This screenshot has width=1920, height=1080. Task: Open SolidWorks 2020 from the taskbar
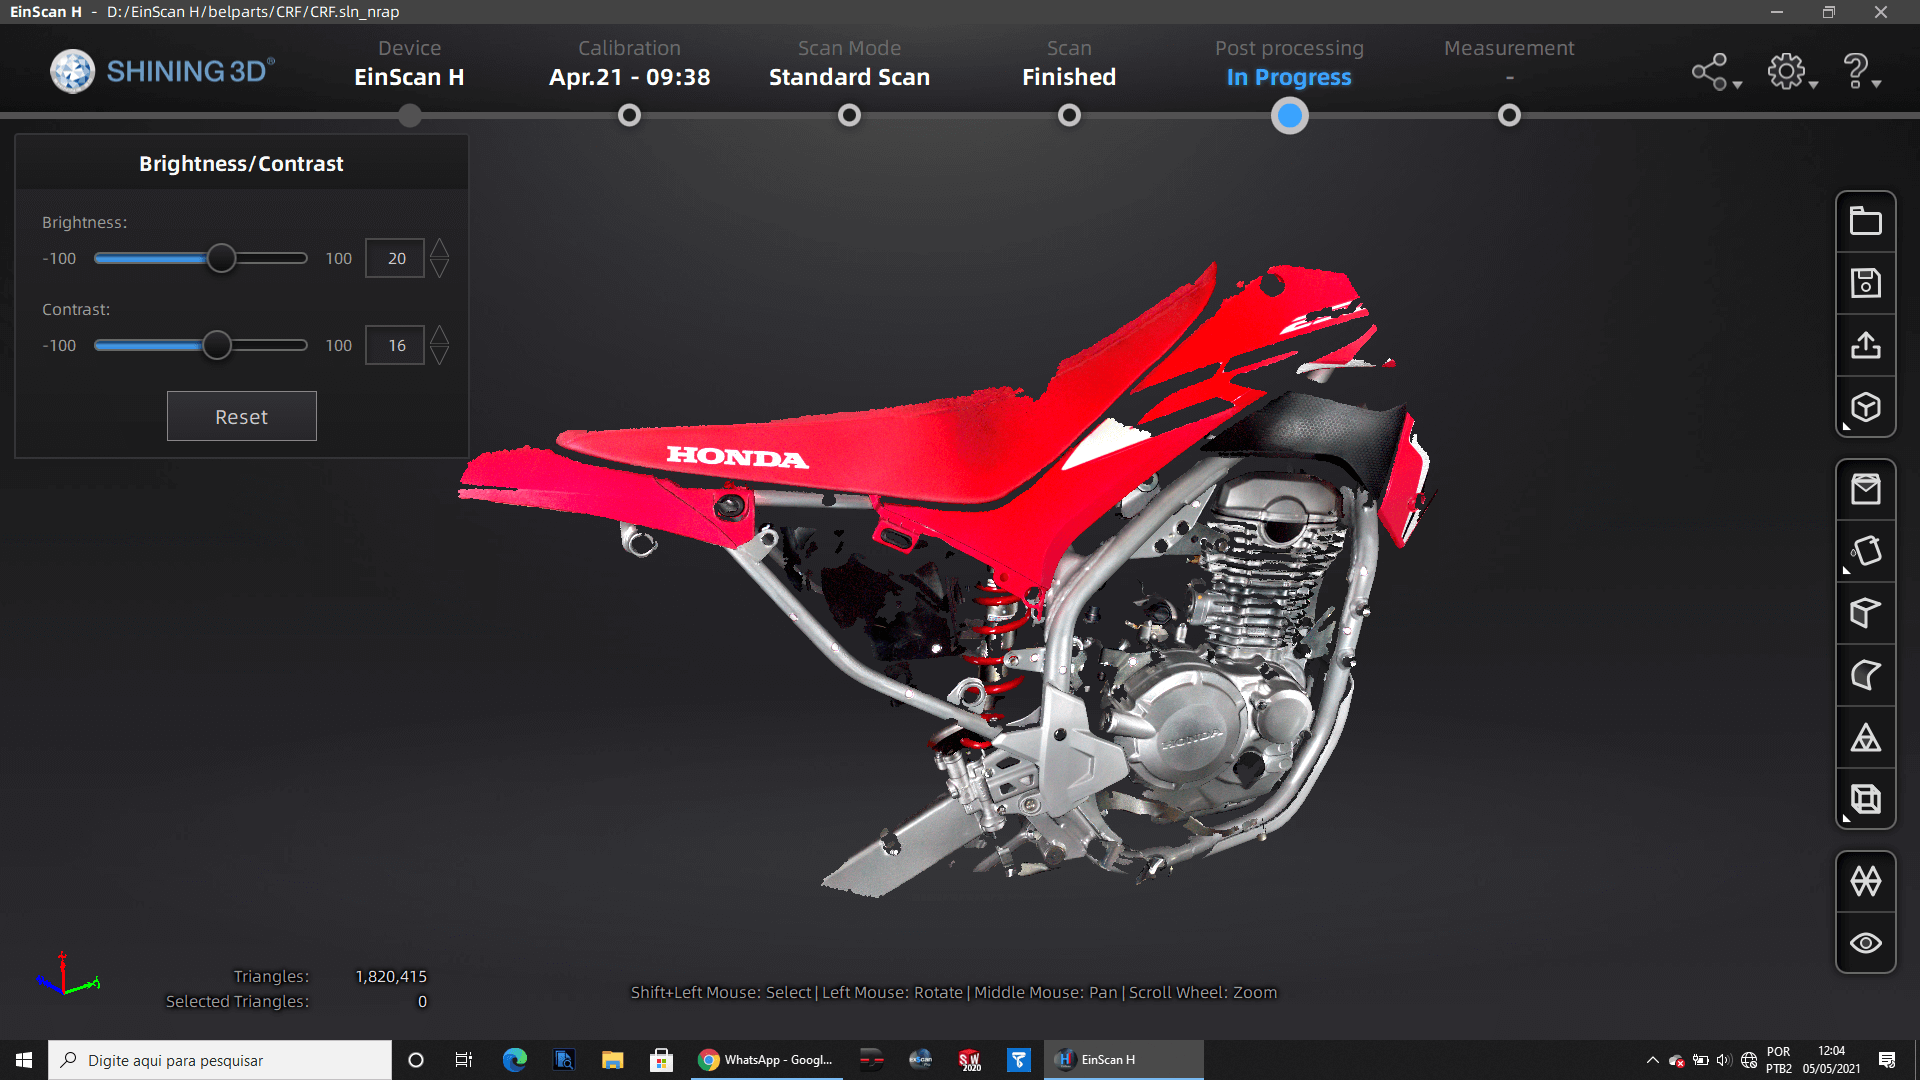coord(969,1060)
